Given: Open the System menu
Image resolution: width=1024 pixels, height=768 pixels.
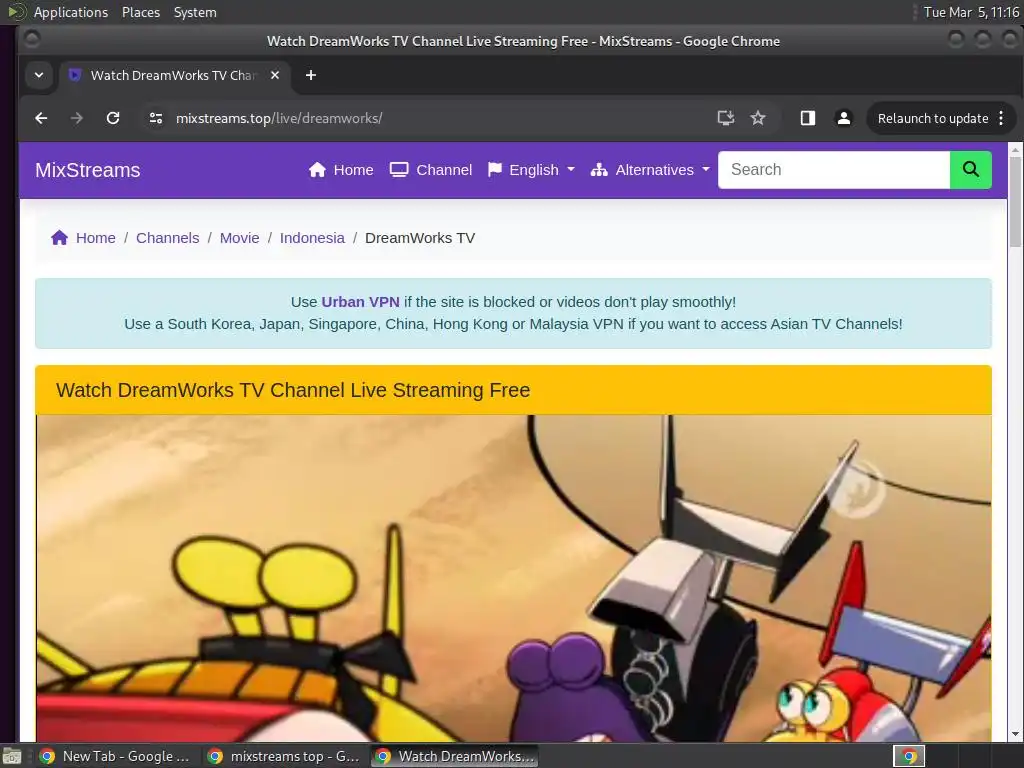Looking at the screenshot, I should tap(195, 12).
